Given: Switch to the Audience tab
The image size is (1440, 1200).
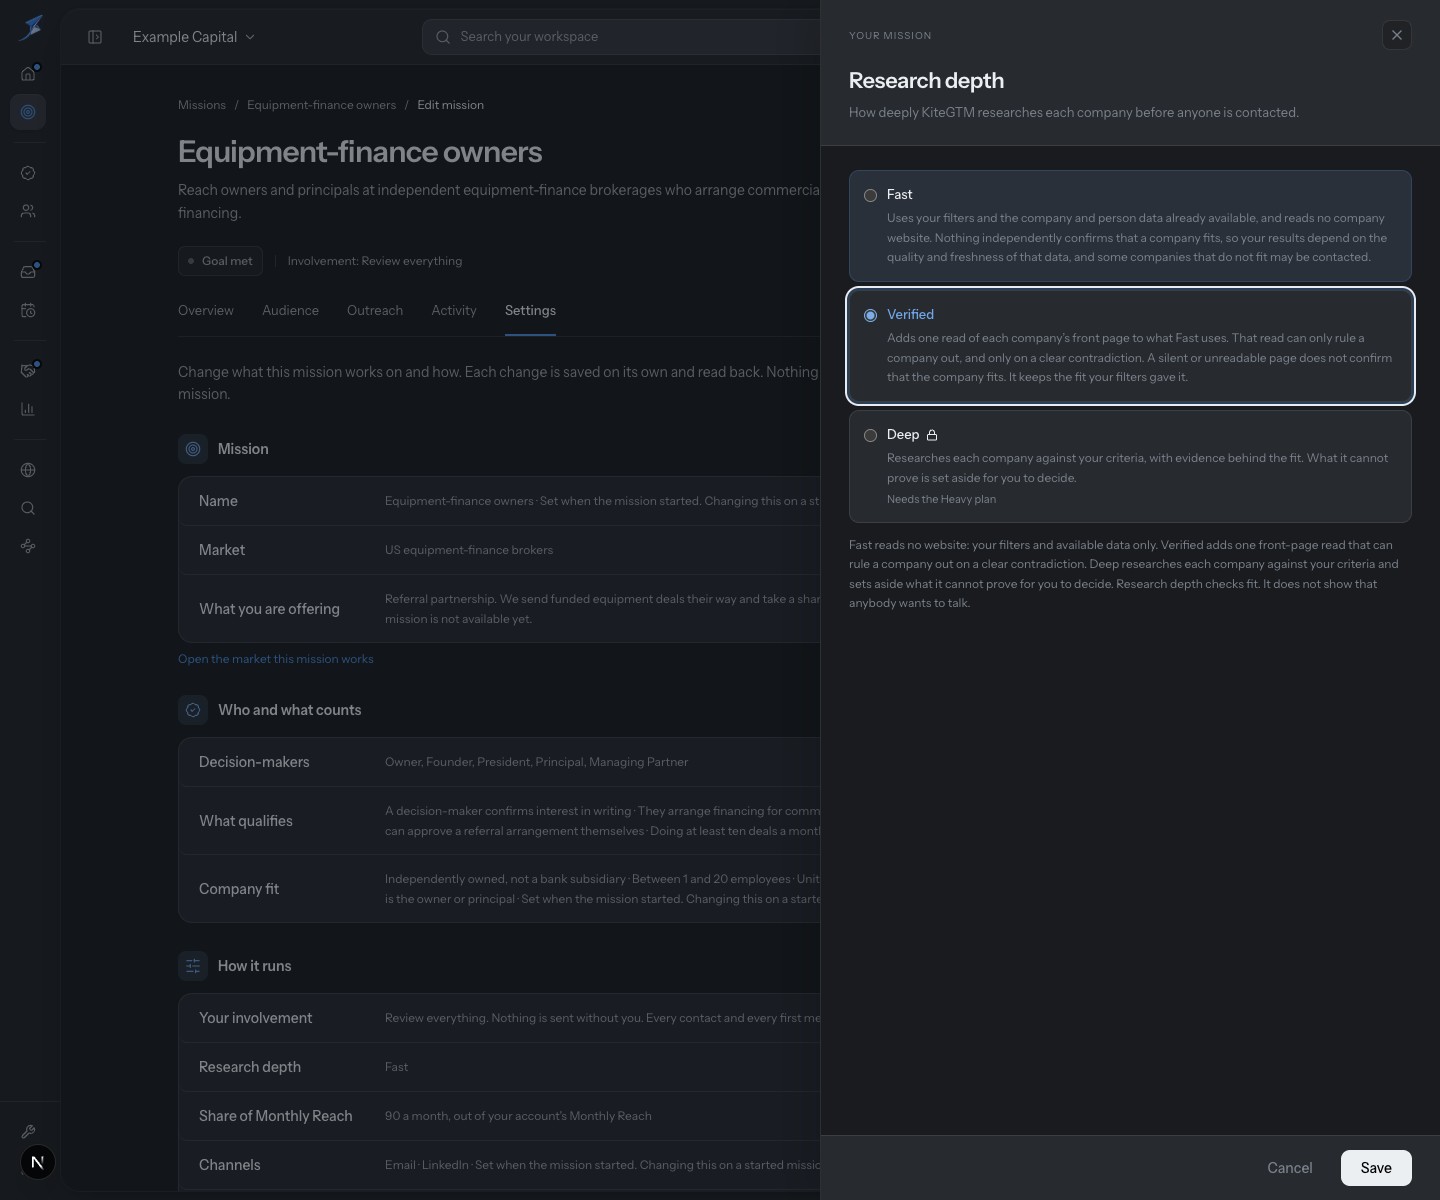Looking at the screenshot, I should tap(290, 311).
